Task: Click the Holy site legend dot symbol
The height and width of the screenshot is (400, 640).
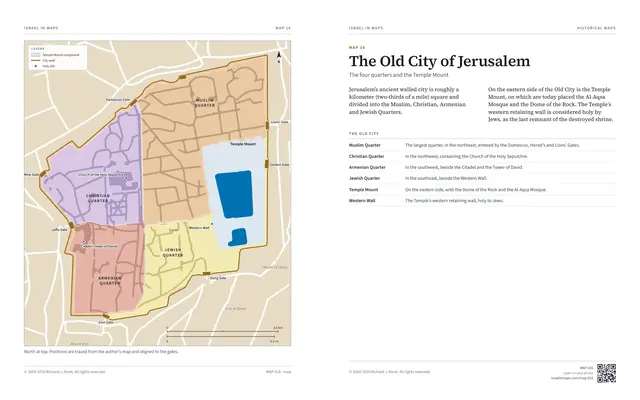Action: coord(36,66)
